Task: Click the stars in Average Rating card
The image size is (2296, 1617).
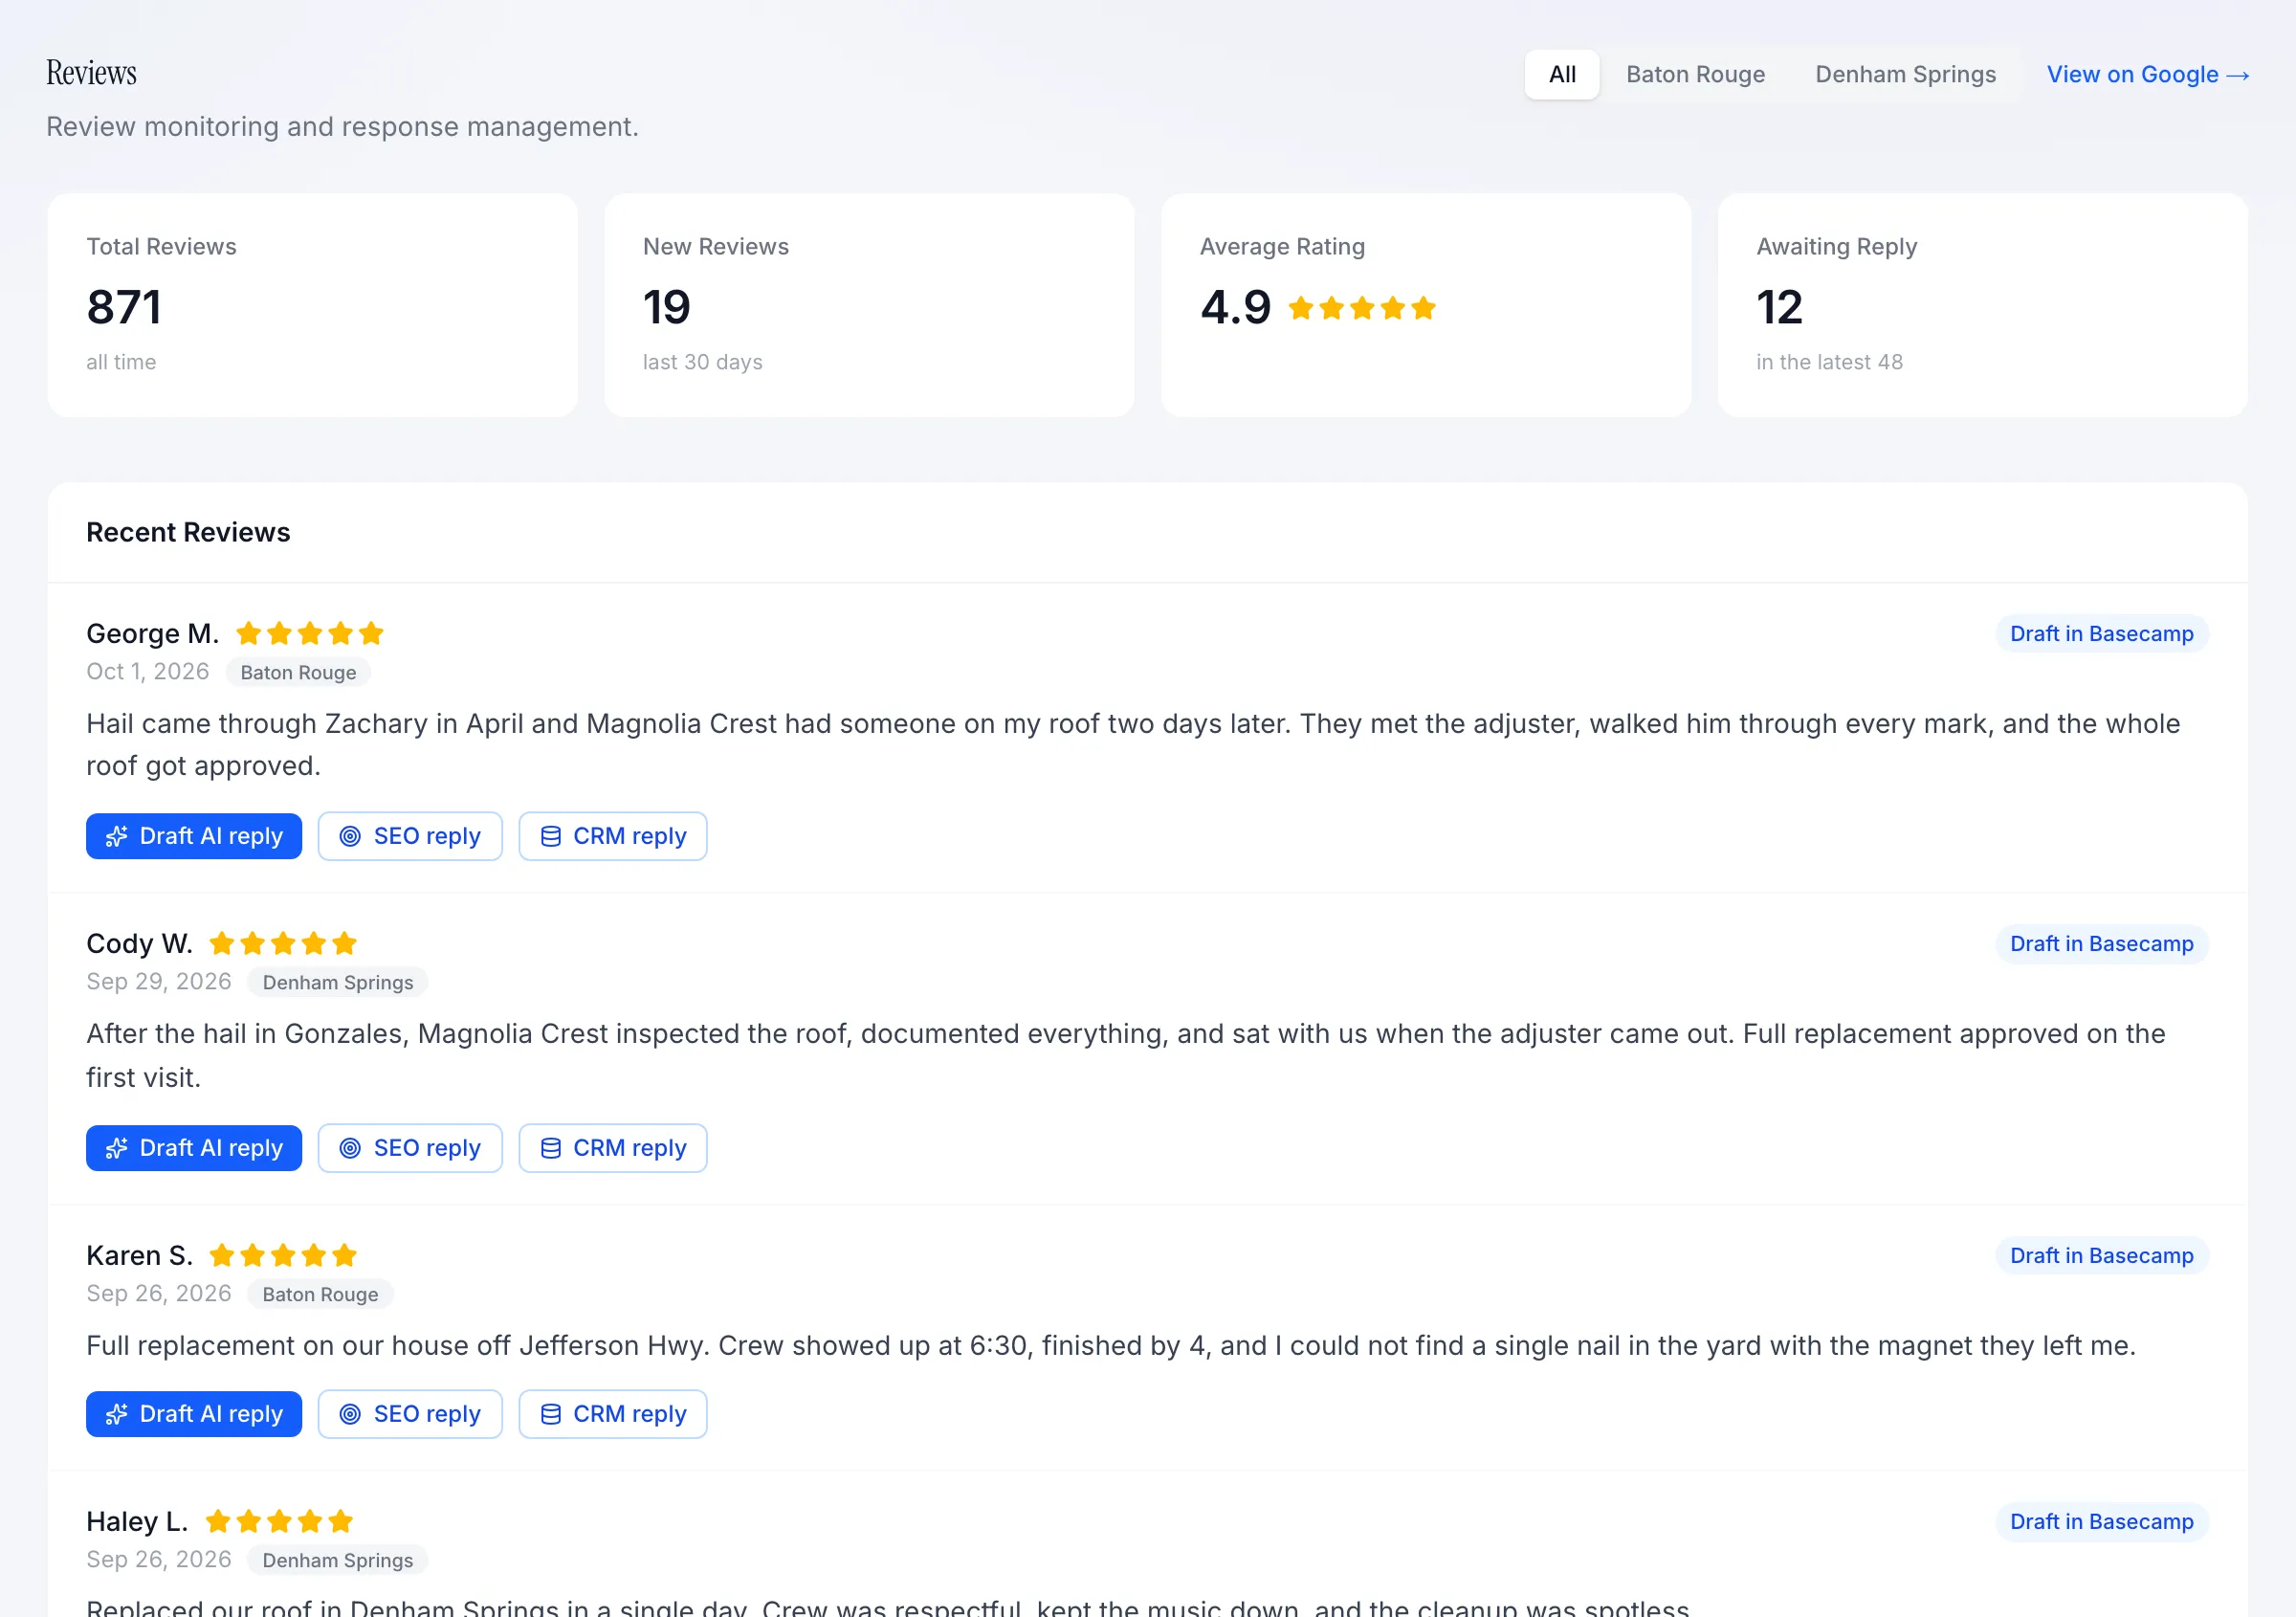Action: tap(1362, 308)
